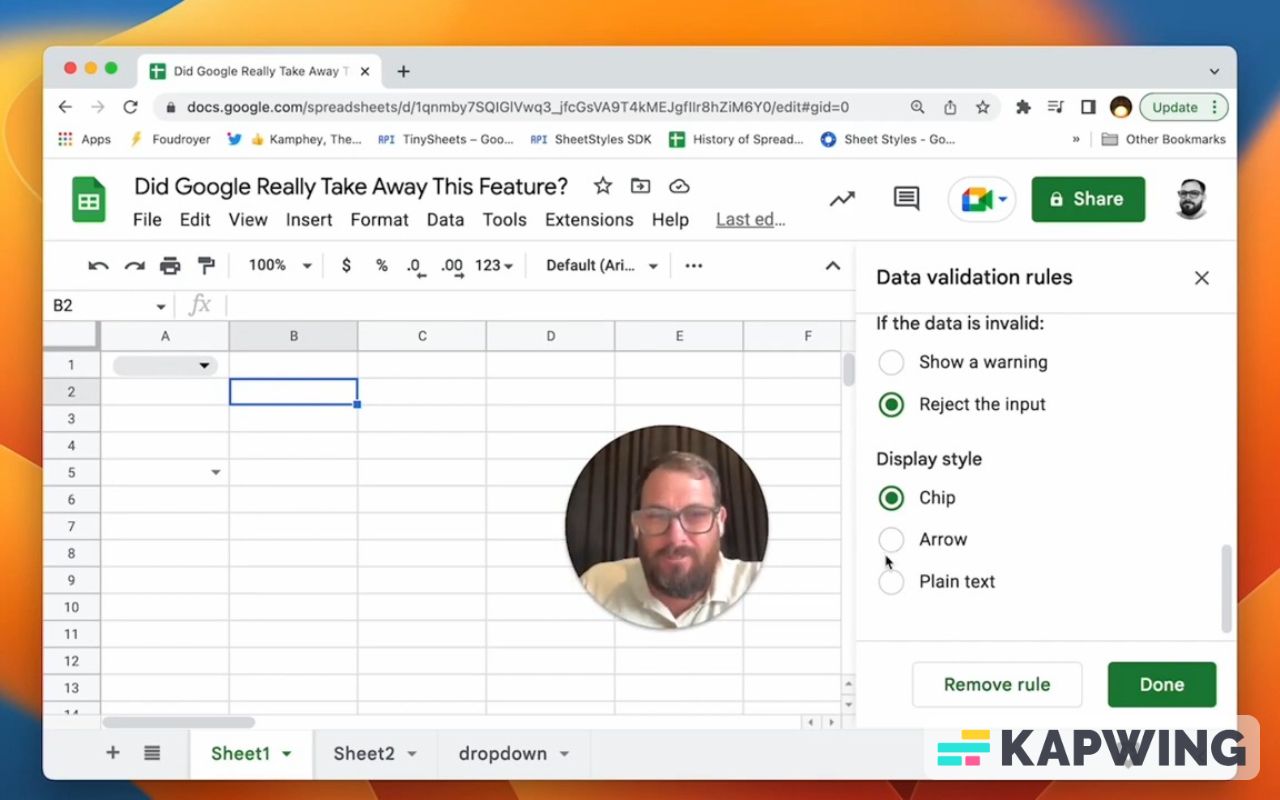
Task: Close the Data validation rules panel
Action: coord(1202,278)
